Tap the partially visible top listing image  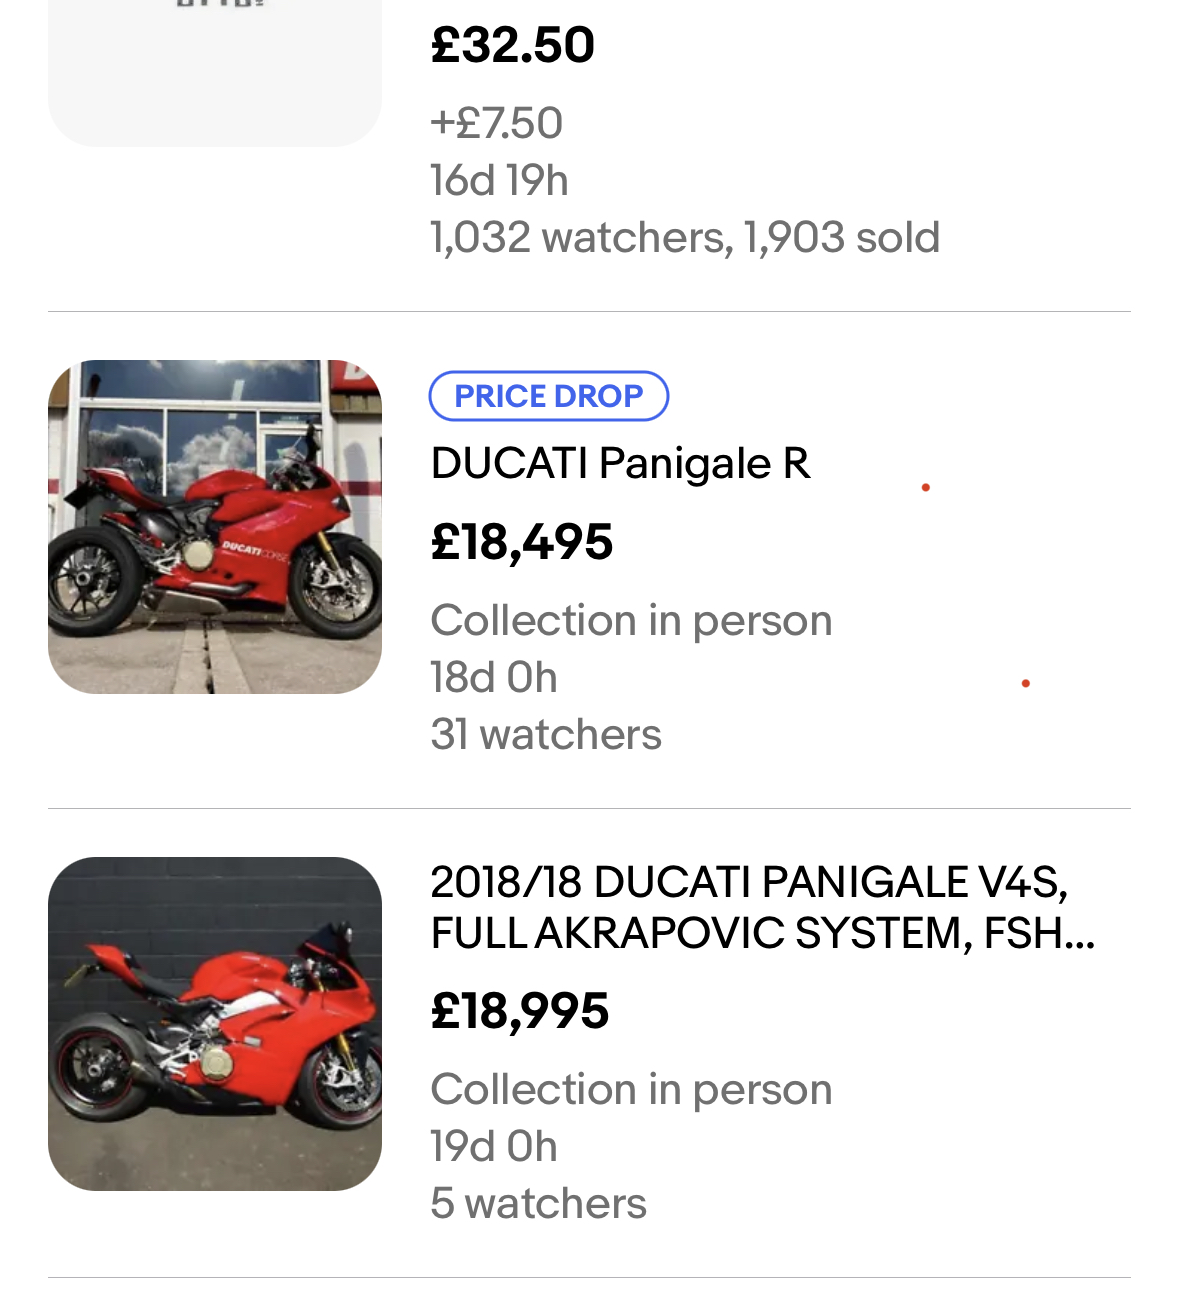pyautogui.click(x=214, y=70)
